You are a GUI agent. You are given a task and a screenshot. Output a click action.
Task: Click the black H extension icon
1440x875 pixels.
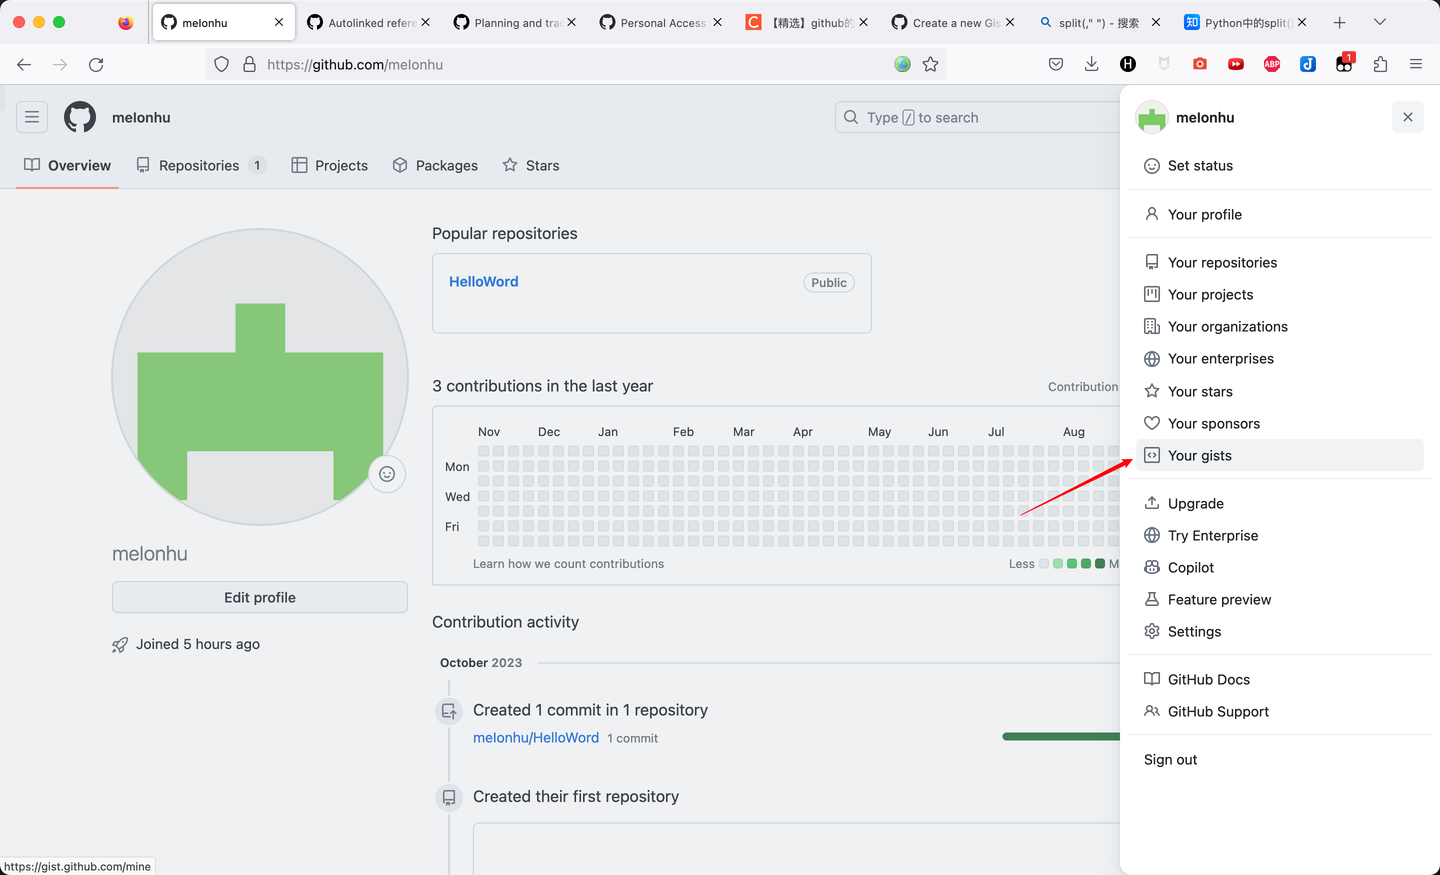[x=1128, y=64]
